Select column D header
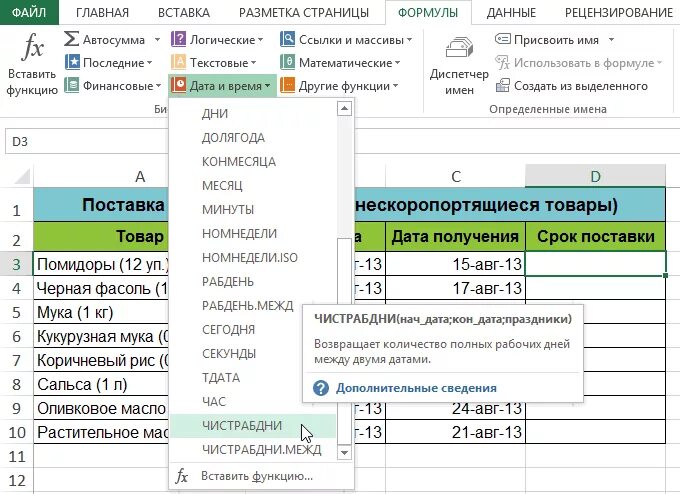 coord(595,176)
